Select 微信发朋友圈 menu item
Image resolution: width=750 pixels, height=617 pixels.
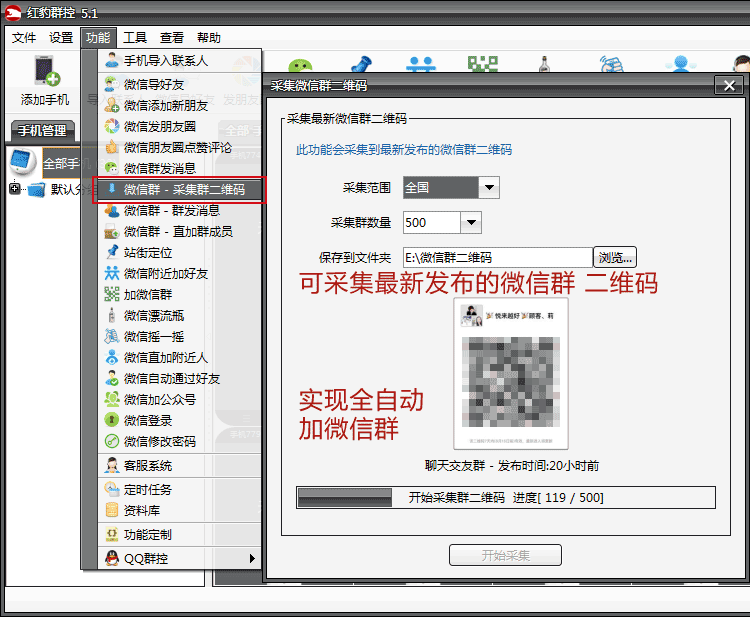(x=180, y=127)
